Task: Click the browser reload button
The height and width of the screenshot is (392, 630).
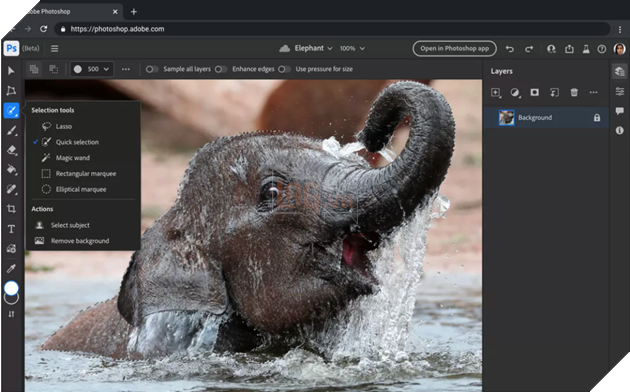Action: point(43,29)
